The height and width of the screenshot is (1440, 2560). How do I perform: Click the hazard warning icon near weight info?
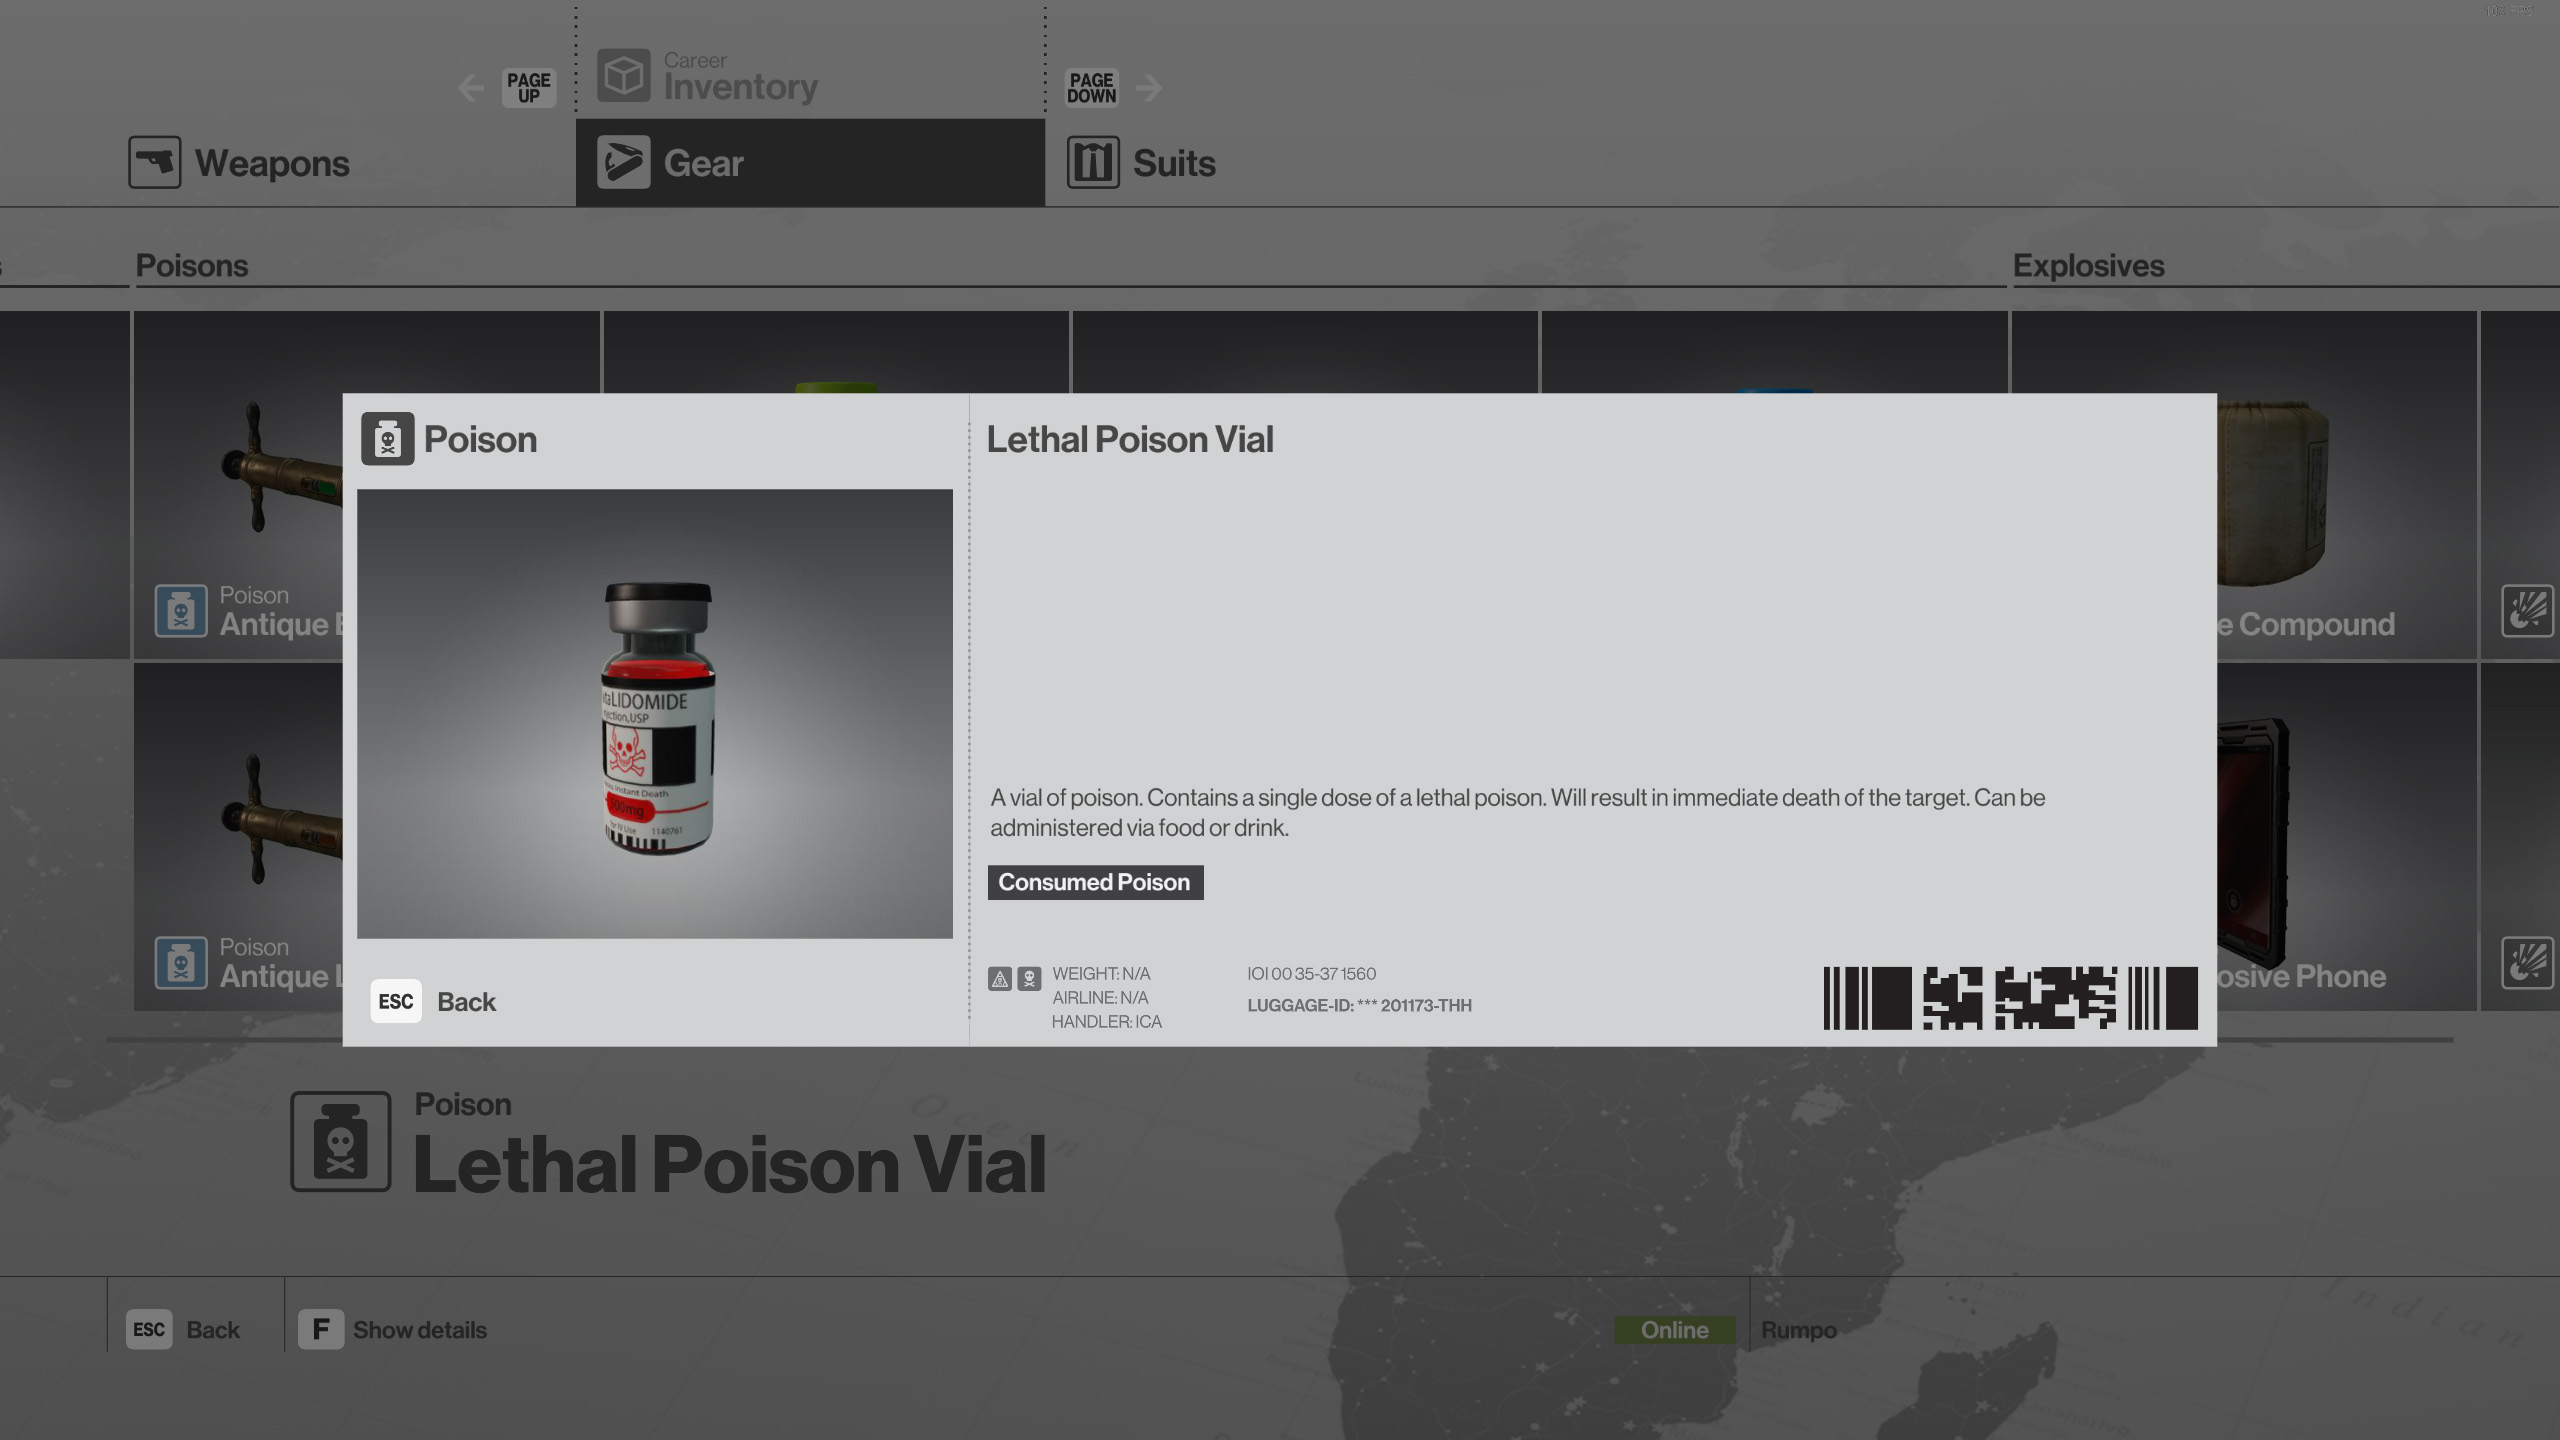[x=999, y=979]
